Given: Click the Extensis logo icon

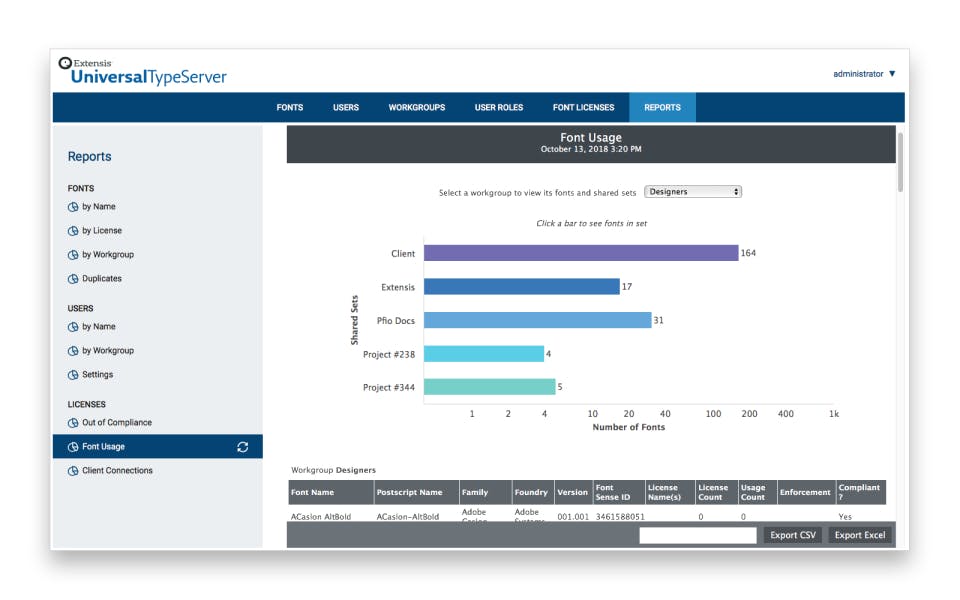Looking at the screenshot, I should [x=65, y=63].
